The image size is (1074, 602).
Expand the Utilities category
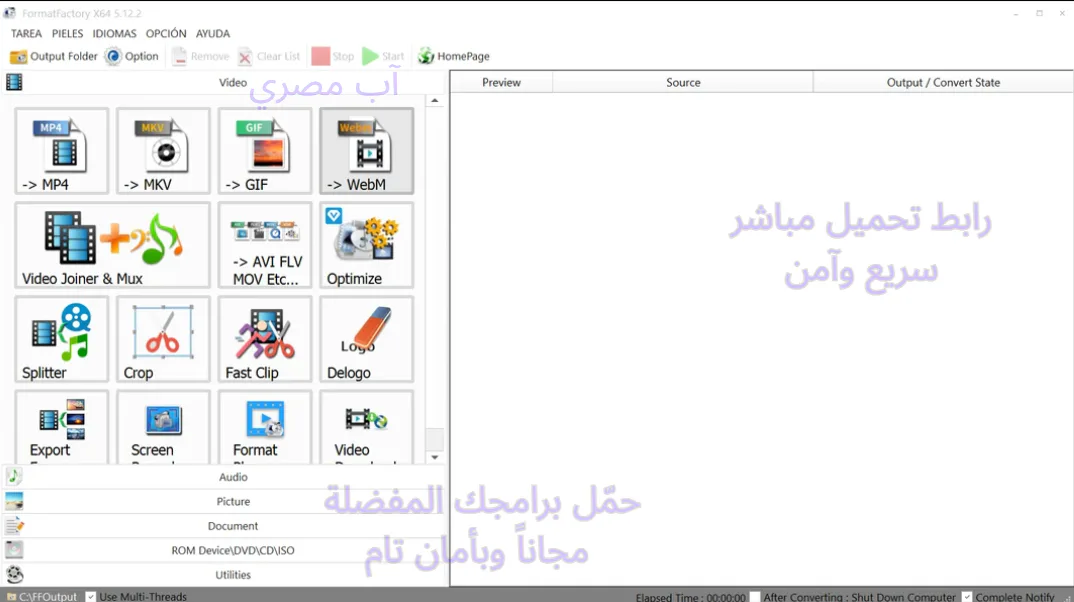225,575
